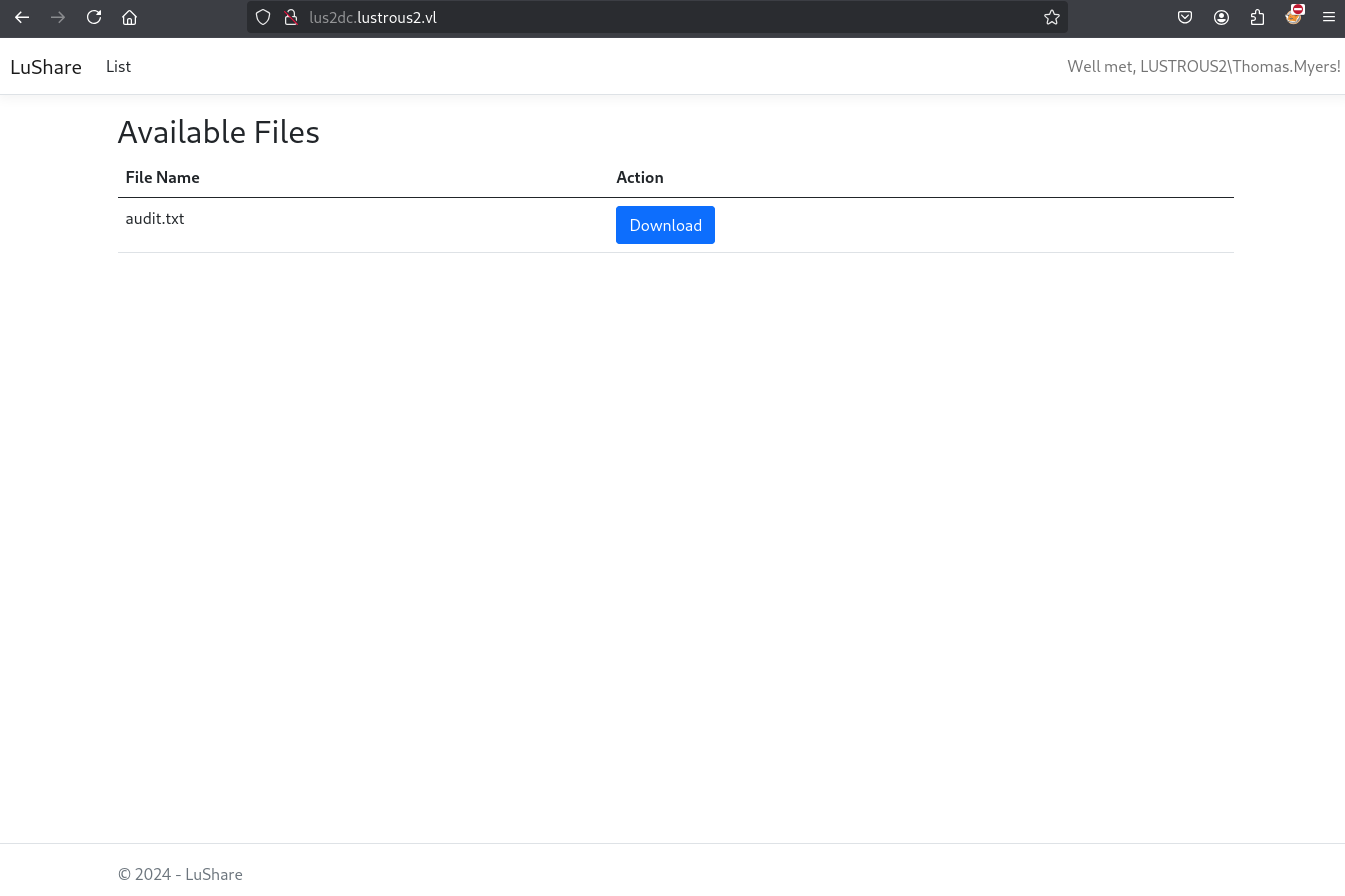Reload the current page
This screenshot has height=896, width=1345.
pos(94,17)
